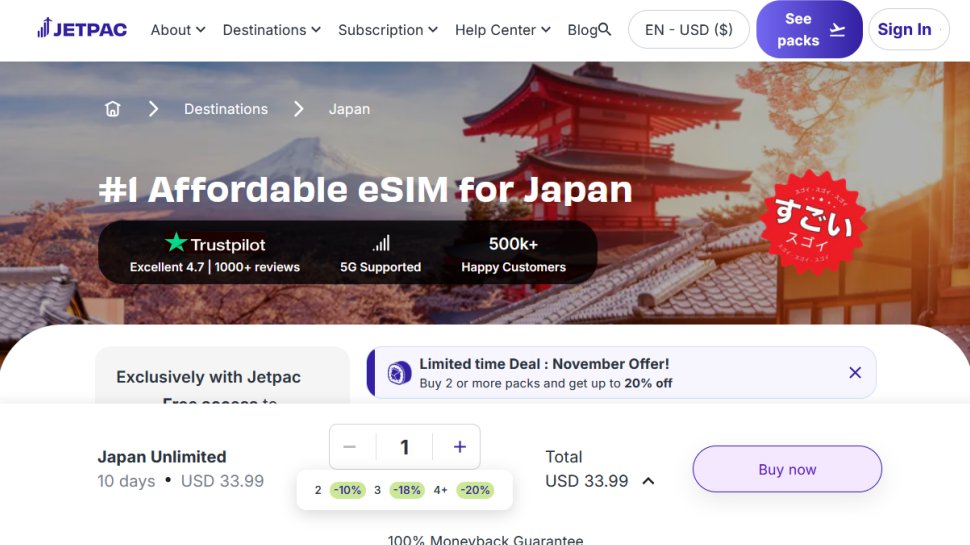Click the Buy now button
Screen dimensions: 970x545
point(787,469)
